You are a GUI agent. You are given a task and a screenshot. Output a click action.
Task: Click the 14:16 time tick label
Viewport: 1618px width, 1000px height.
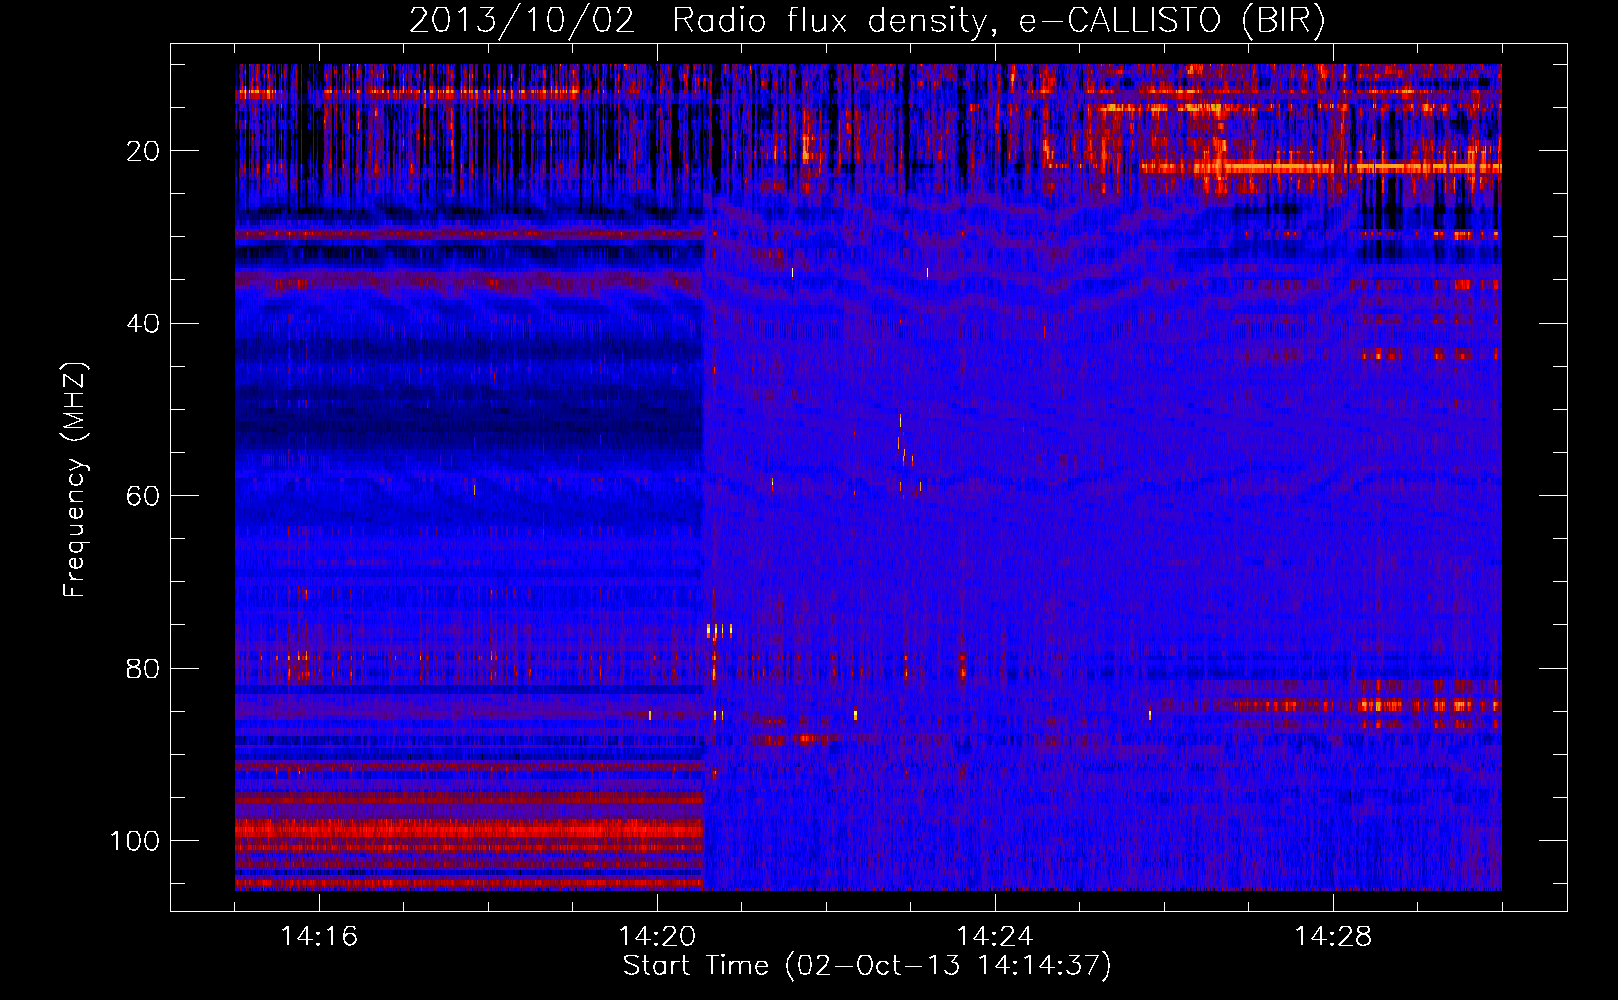(x=319, y=936)
